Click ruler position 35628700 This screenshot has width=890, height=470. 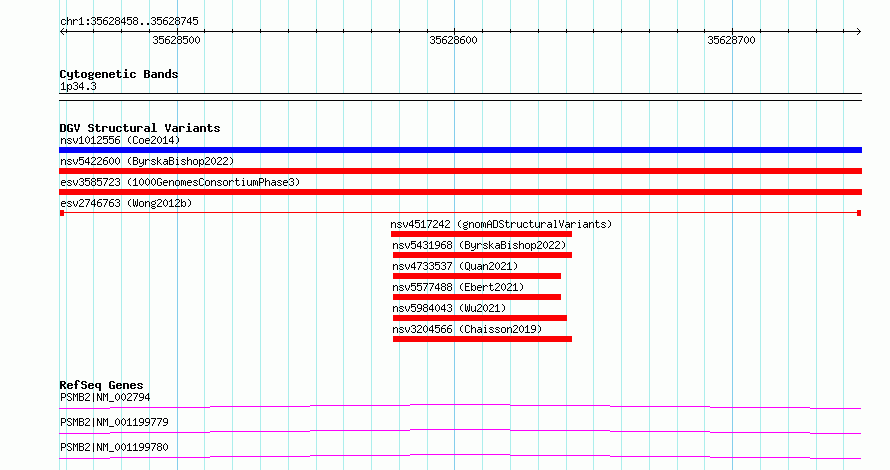pos(731,40)
